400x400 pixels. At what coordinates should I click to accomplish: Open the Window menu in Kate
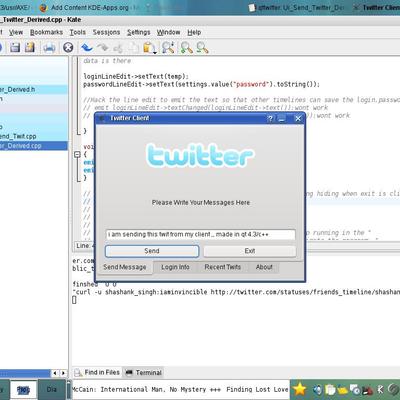point(168,32)
